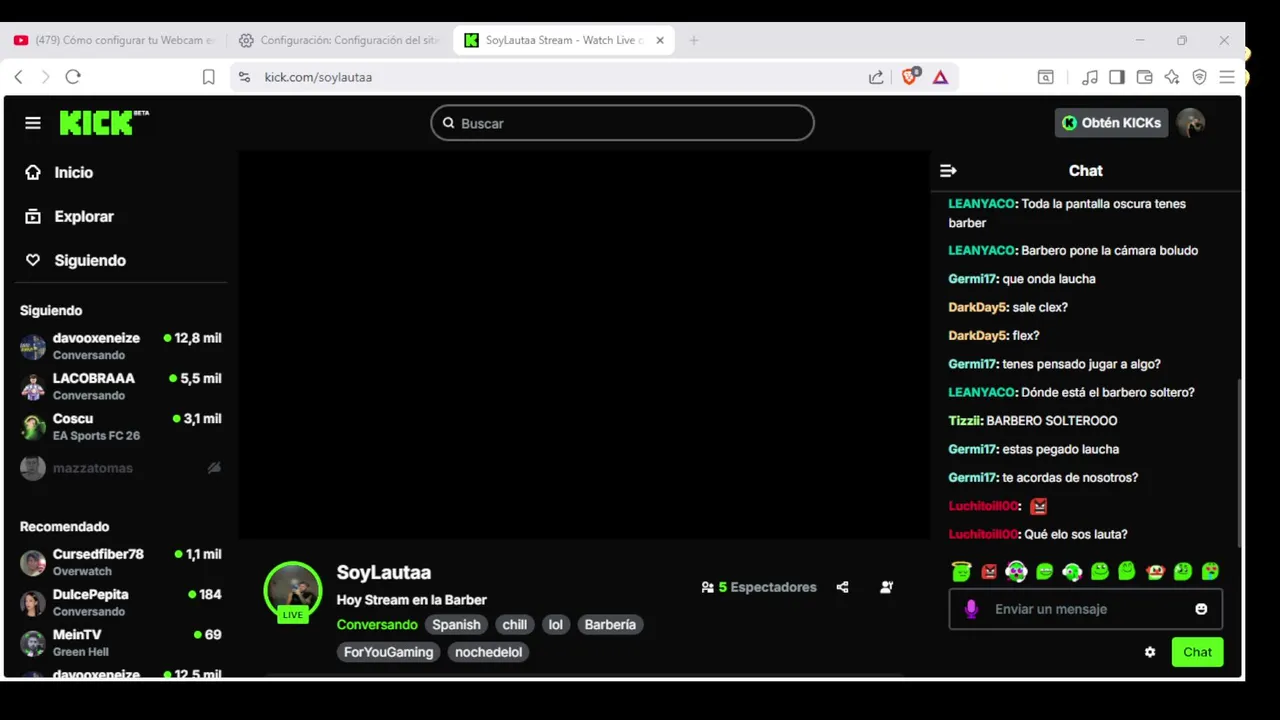Reload the page
Viewport: 1280px width, 720px height.
[x=73, y=77]
